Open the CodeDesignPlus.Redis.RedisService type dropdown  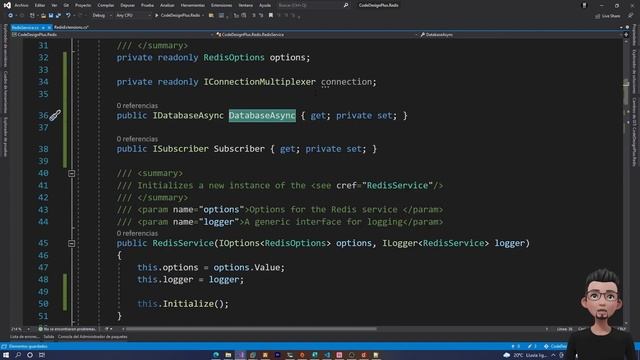click(316, 35)
